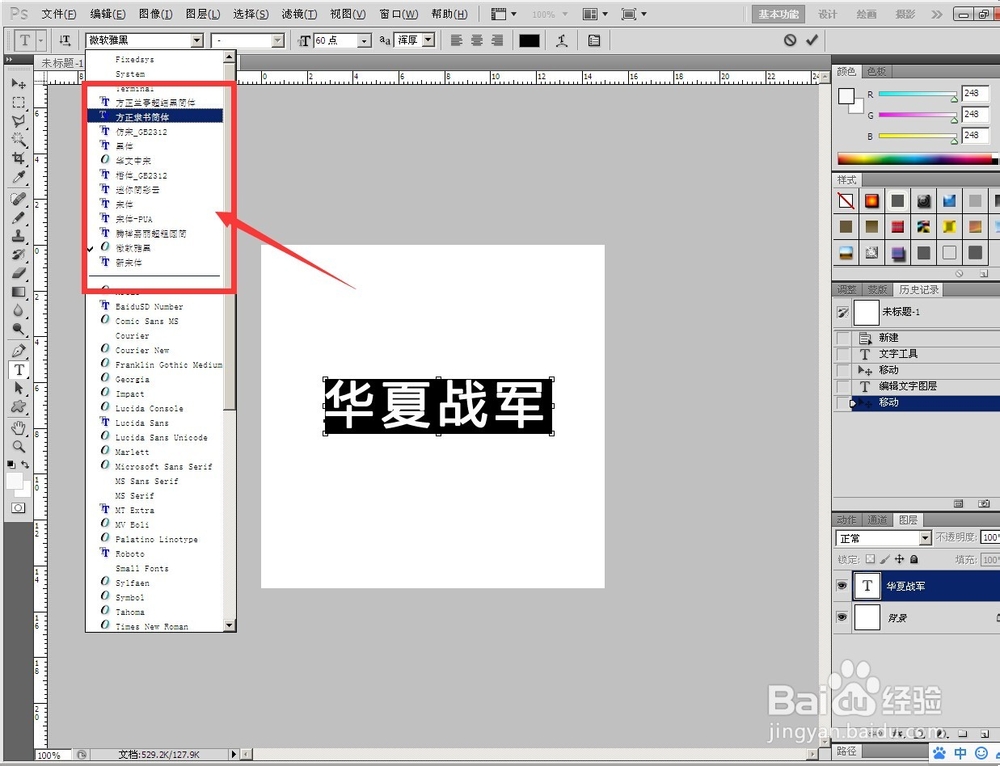The image size is (1000, 766).
Task: Commit current text edits checkmark
Action: click(x=811, y=40)
